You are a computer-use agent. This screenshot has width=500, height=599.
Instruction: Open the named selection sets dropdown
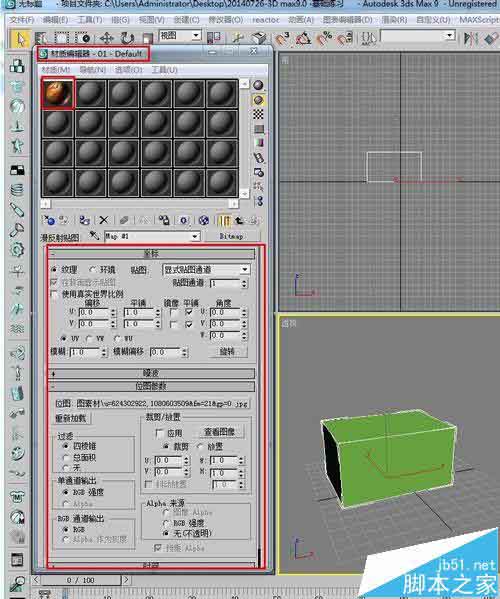pos(450,36)
